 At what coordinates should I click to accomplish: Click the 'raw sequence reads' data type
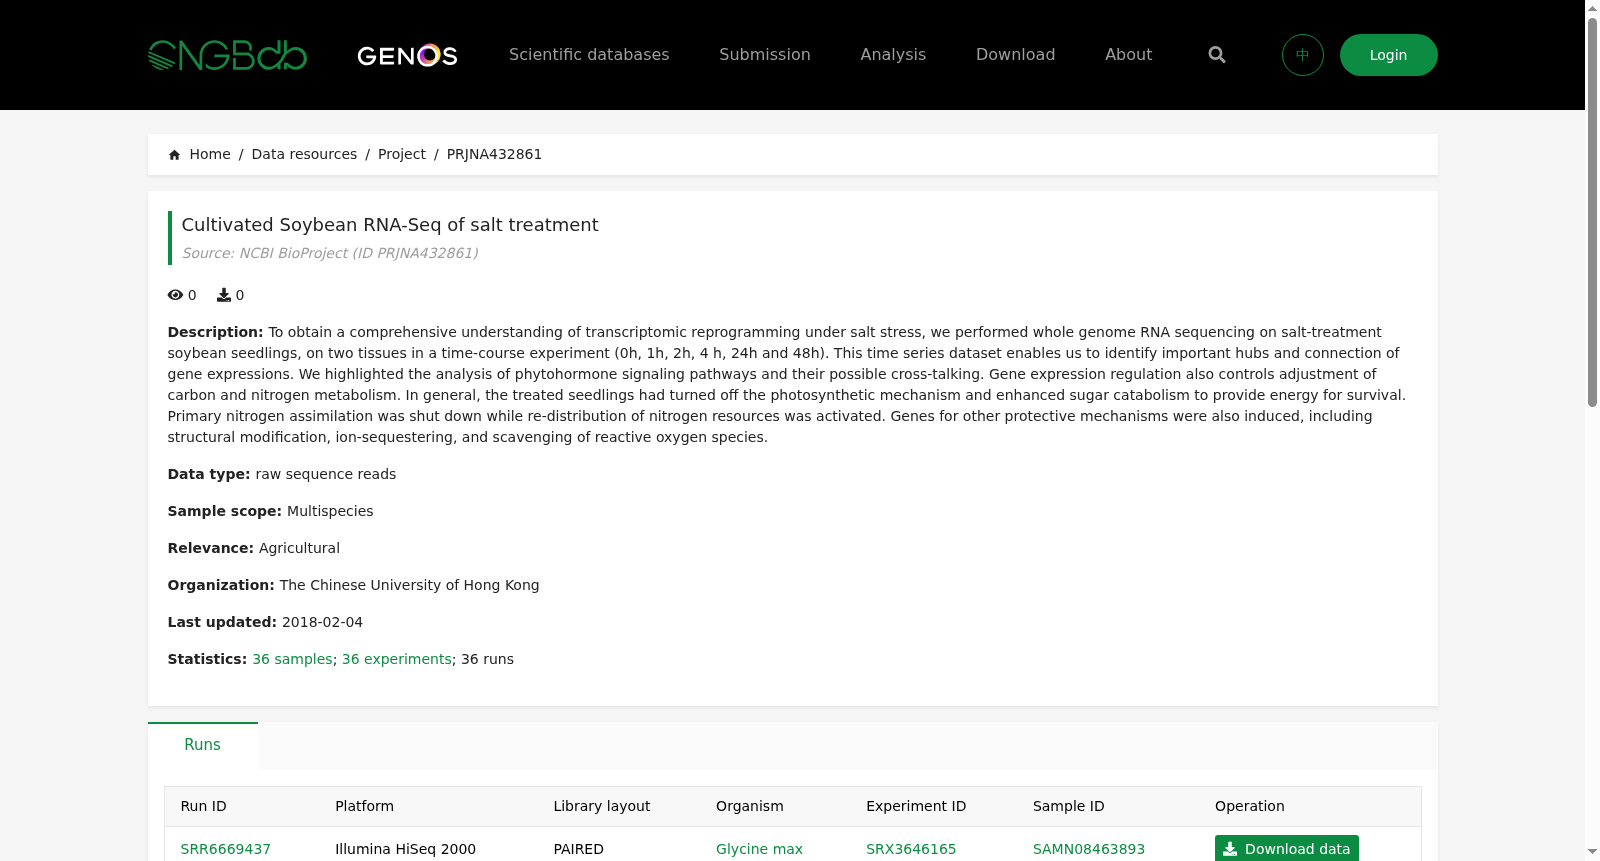(325, 474)
